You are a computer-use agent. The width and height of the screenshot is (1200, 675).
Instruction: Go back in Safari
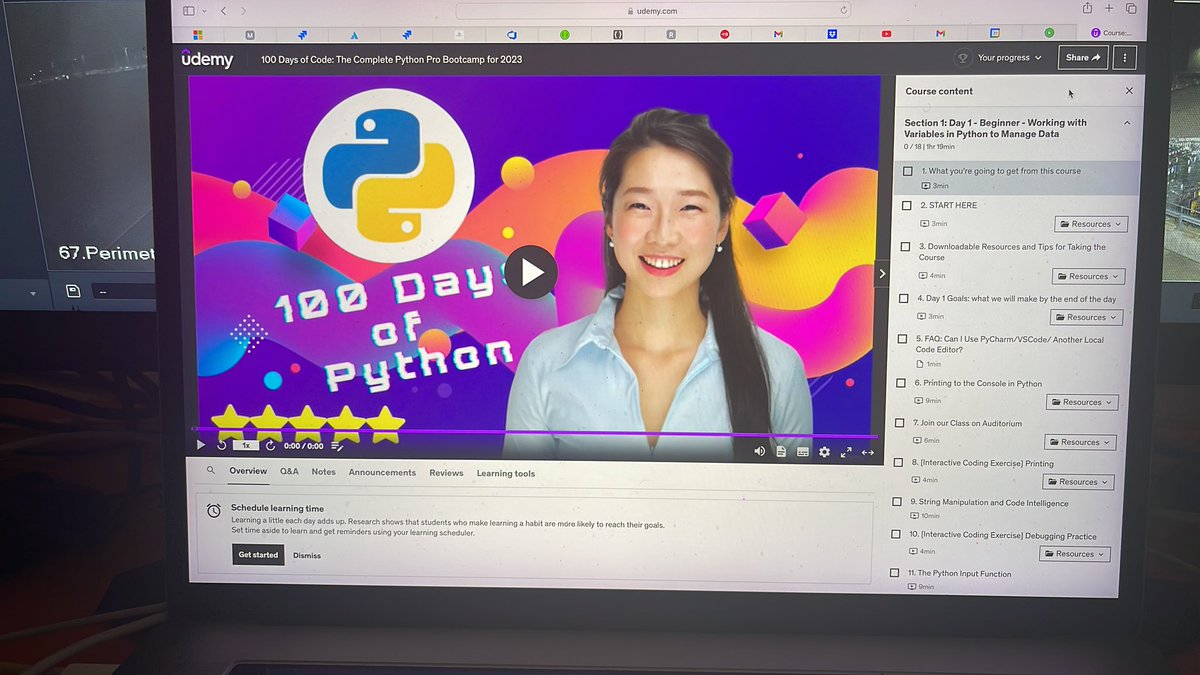pyautogui.click(x=223, y=10)
